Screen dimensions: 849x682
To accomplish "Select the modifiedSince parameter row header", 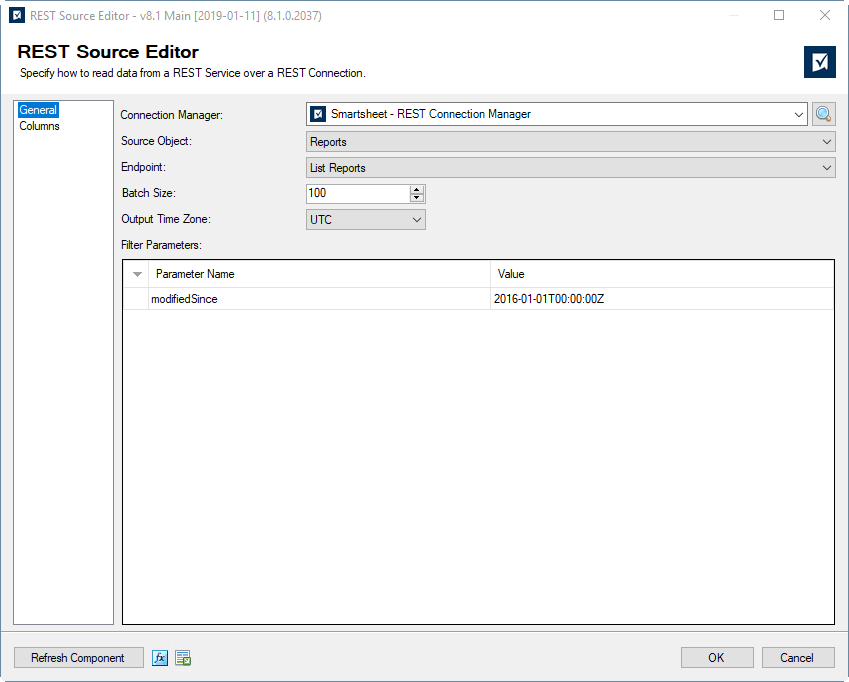I will 137,298.
